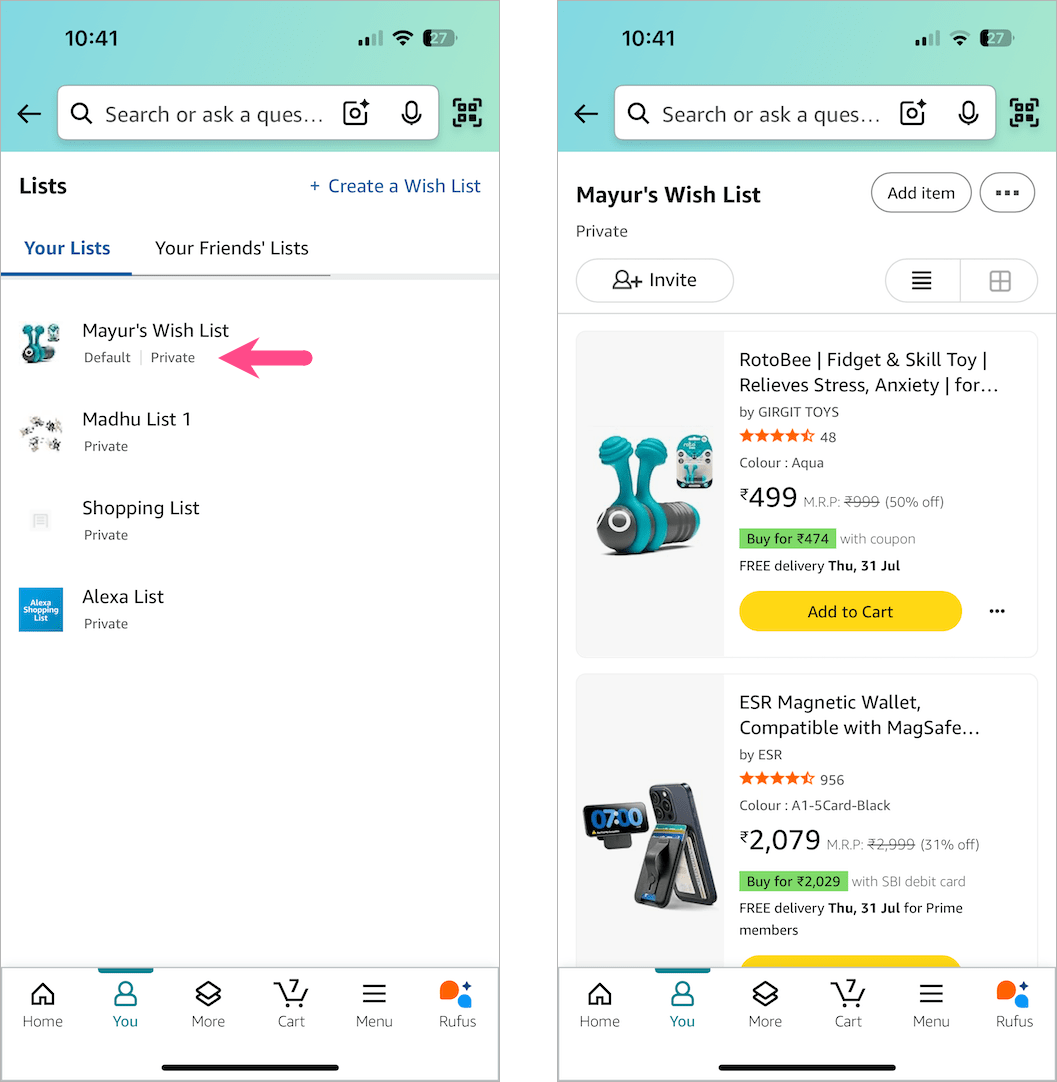Add RotoBee toy to cart
Viewport: 1057px width, 1082px height.
click(850, 611)
